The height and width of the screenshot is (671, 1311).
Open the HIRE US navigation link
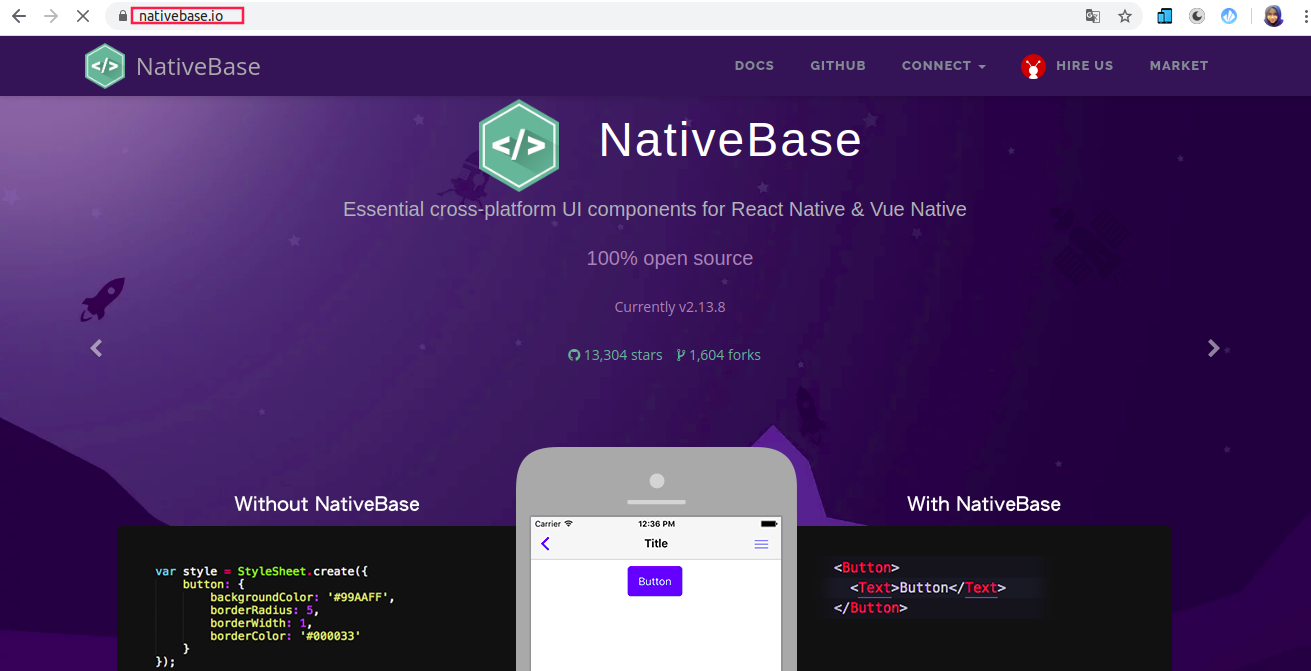[x=1084, y=66]
